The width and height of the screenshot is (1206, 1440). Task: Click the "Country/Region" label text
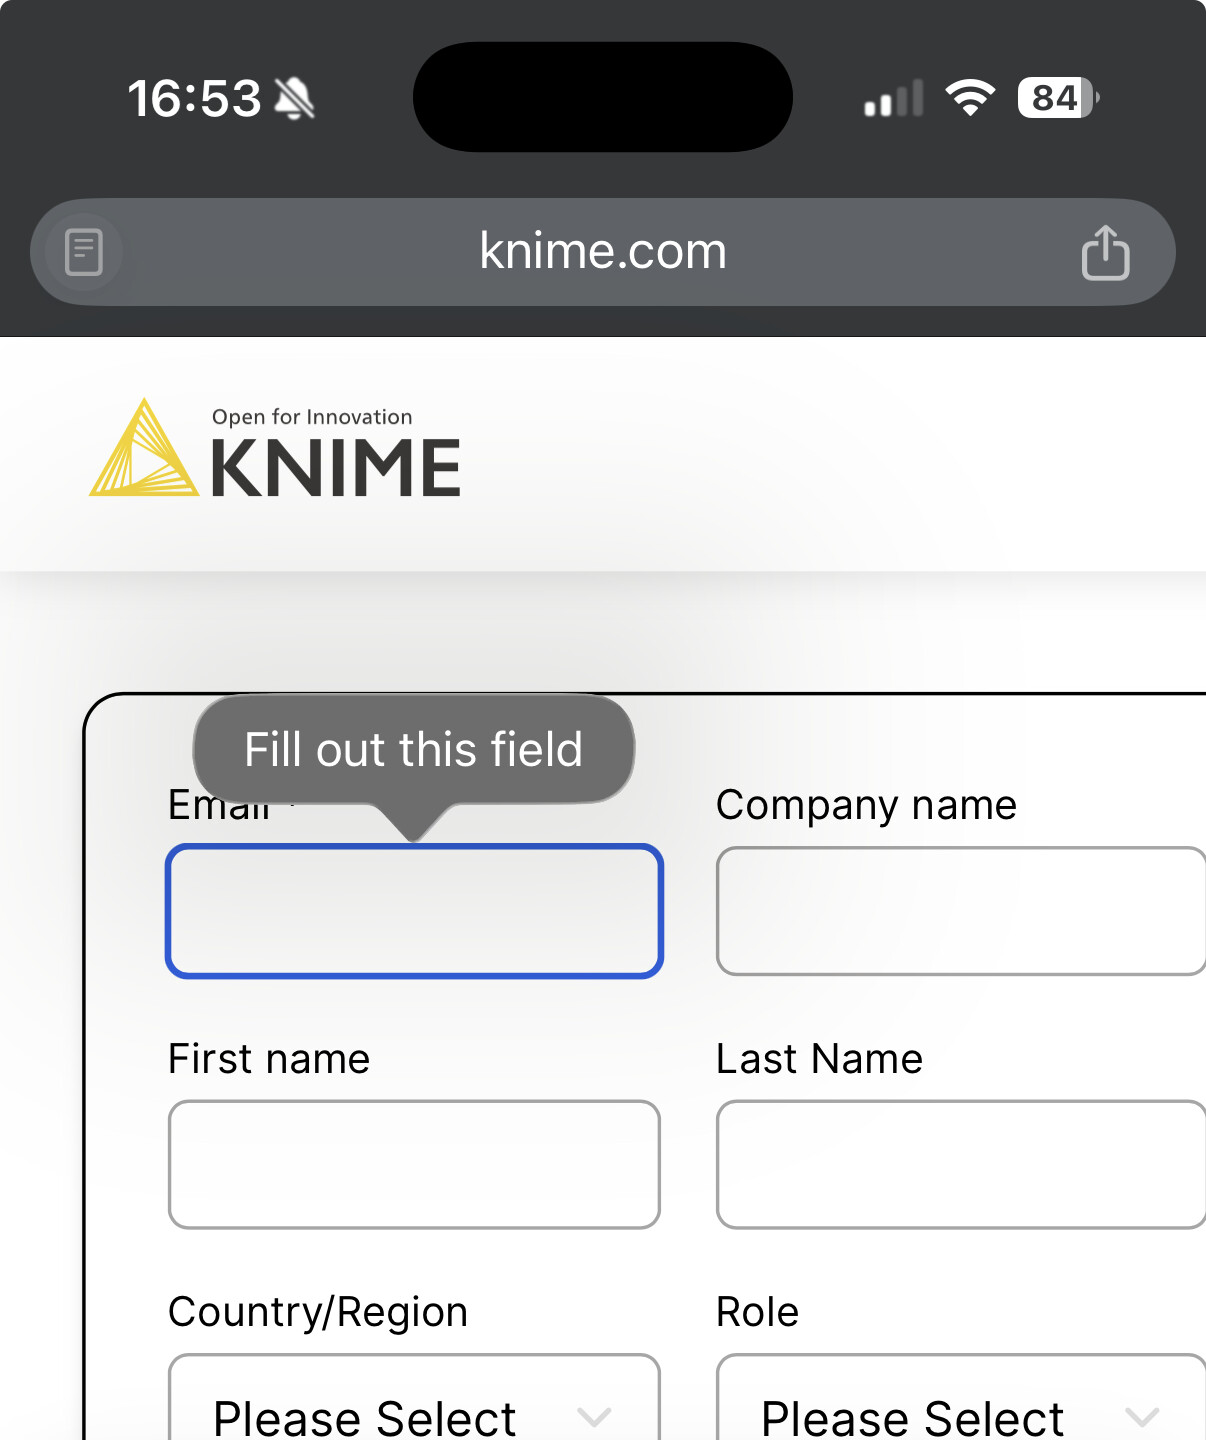[318, 1312]
